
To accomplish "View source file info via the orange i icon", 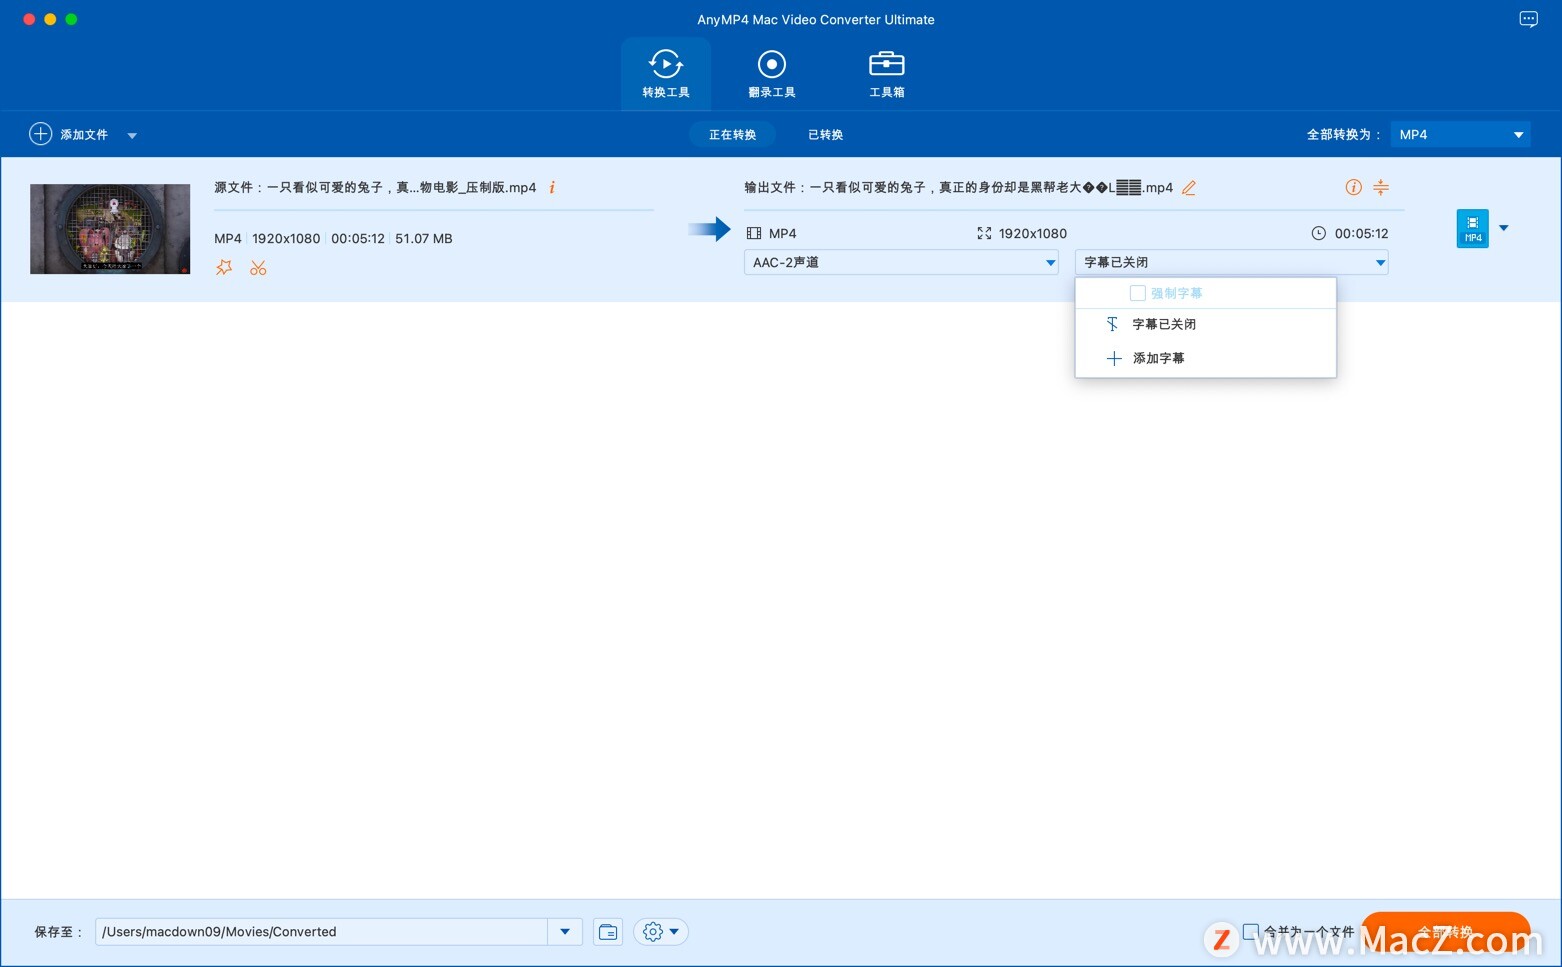I will coord(552,187).
